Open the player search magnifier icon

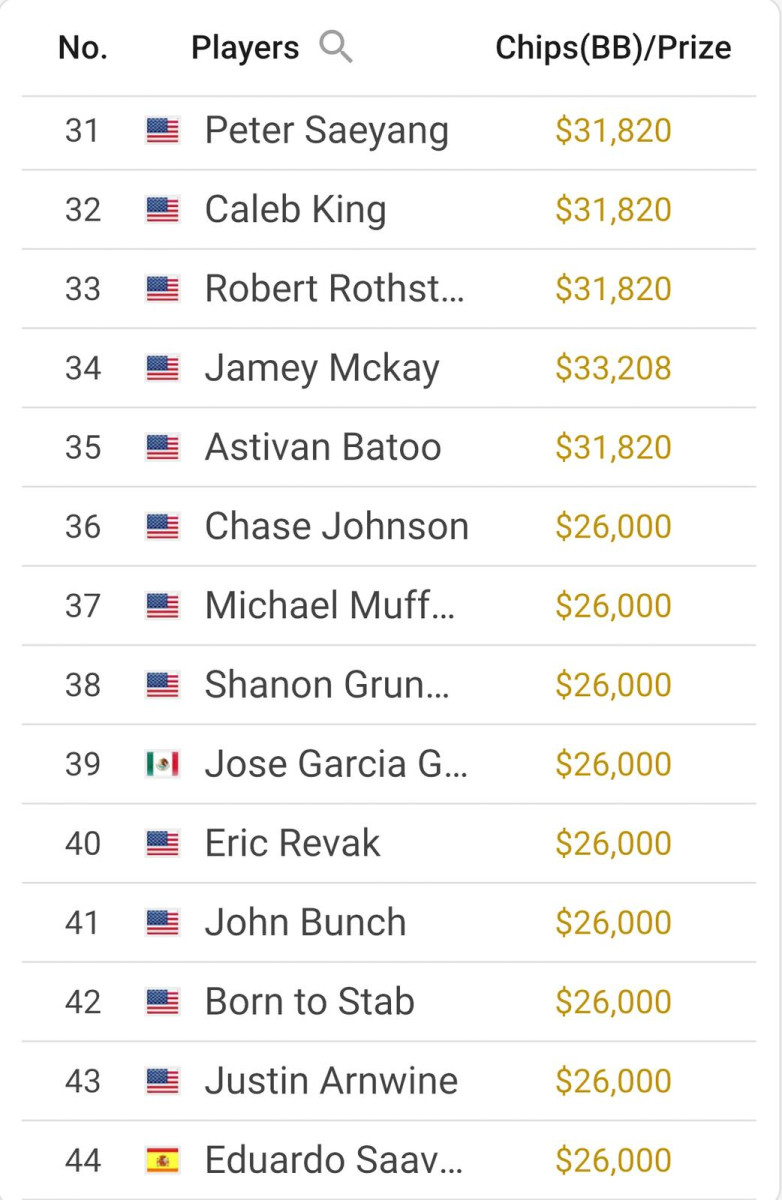(336, 47)
